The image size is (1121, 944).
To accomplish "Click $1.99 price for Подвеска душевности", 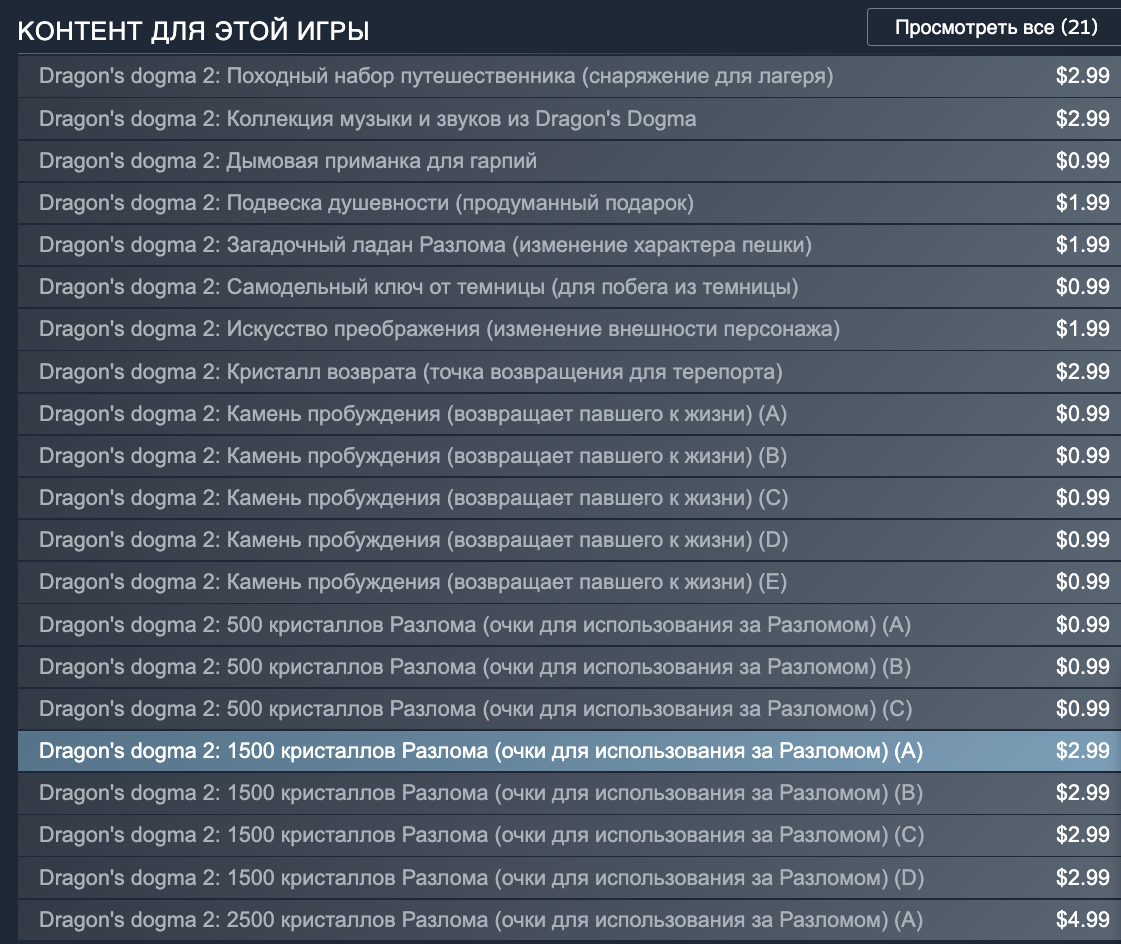I will [1082, 203].
